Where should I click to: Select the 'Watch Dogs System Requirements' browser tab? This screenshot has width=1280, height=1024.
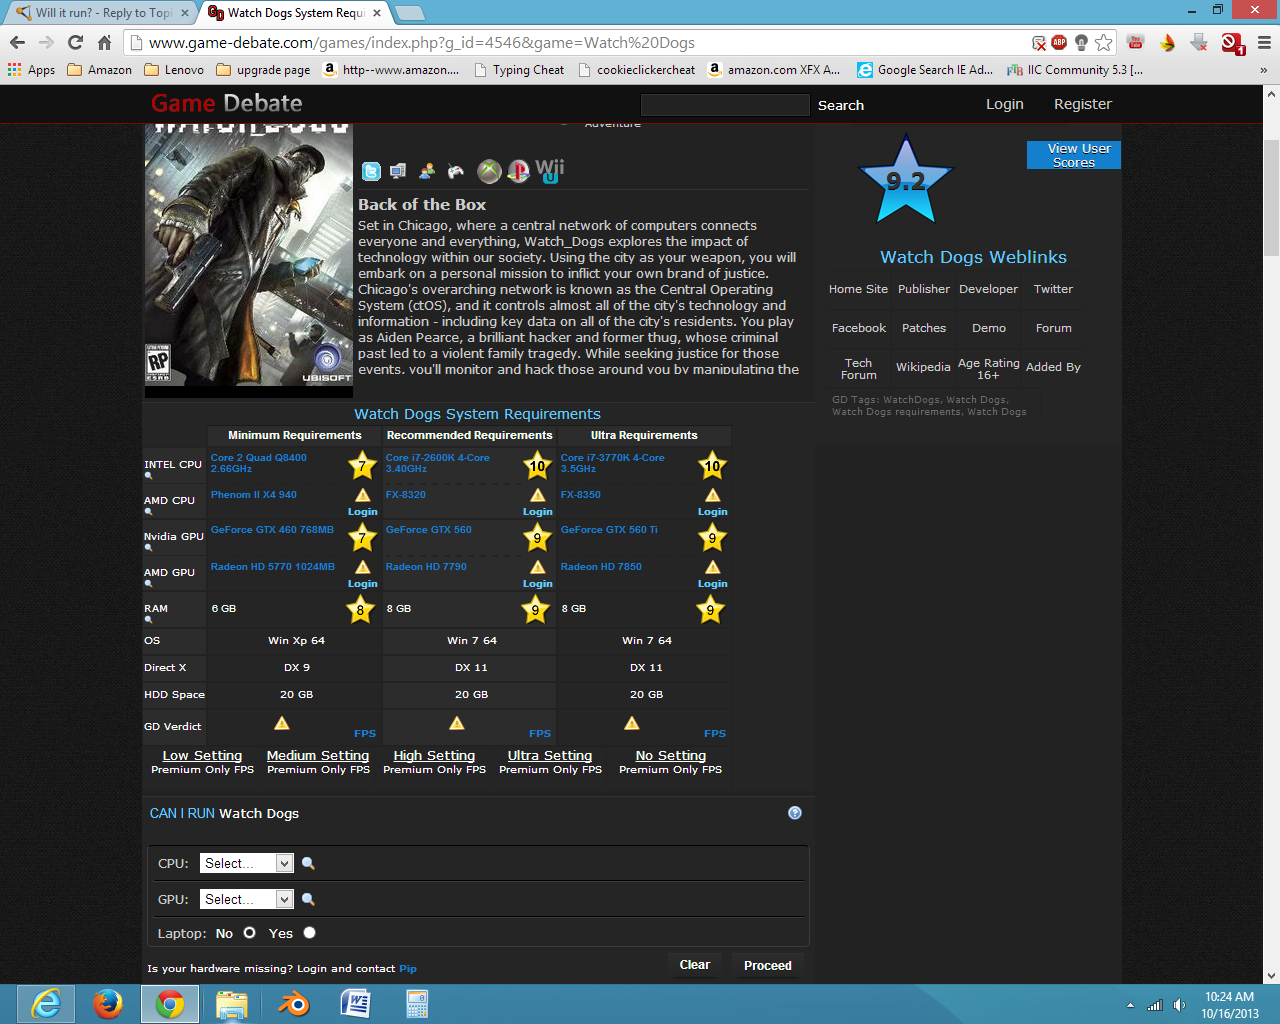295,13
